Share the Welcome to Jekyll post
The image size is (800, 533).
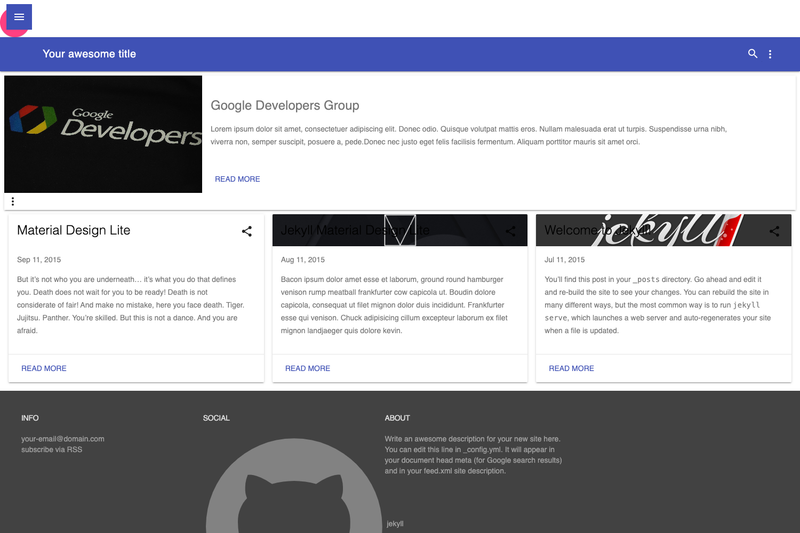[774, 231]
